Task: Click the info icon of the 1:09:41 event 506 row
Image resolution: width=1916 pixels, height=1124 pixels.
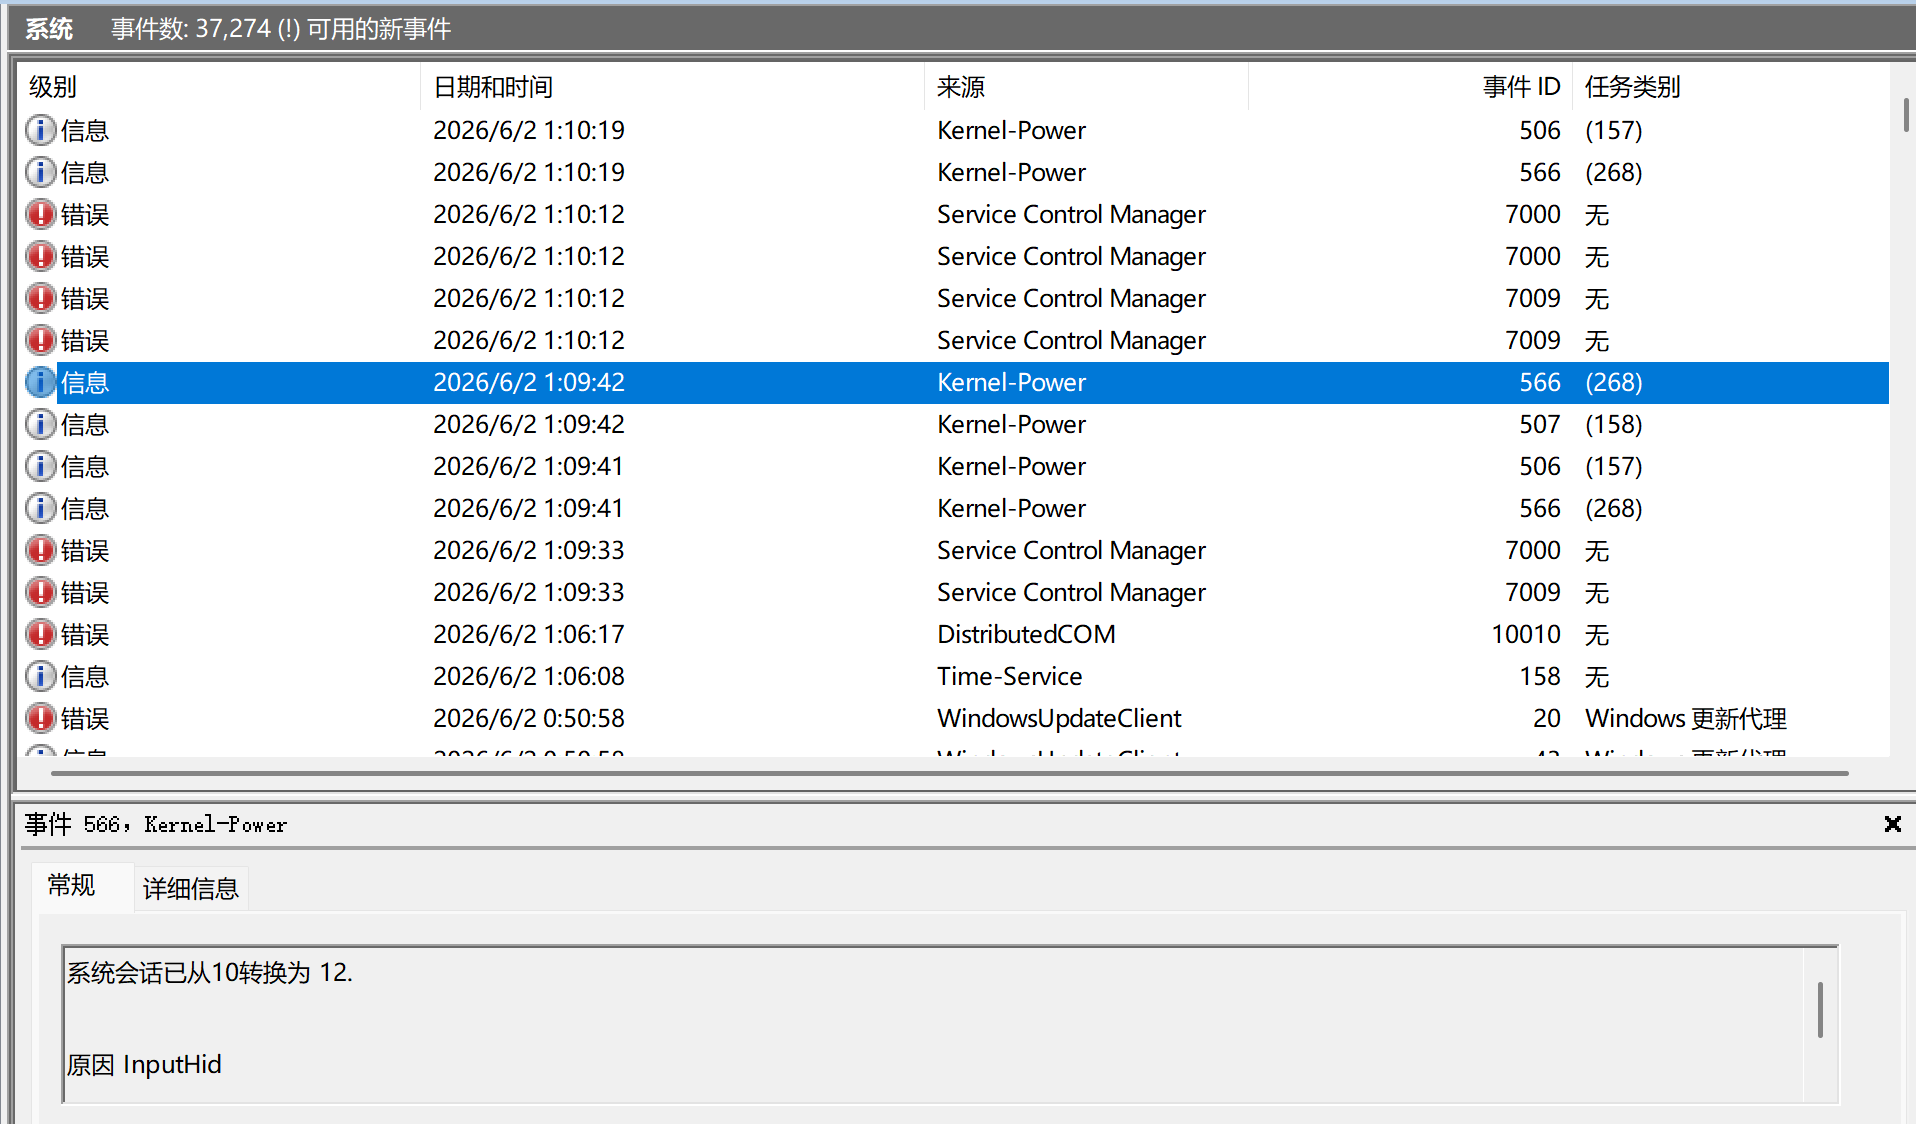Action: click(40, 466)
